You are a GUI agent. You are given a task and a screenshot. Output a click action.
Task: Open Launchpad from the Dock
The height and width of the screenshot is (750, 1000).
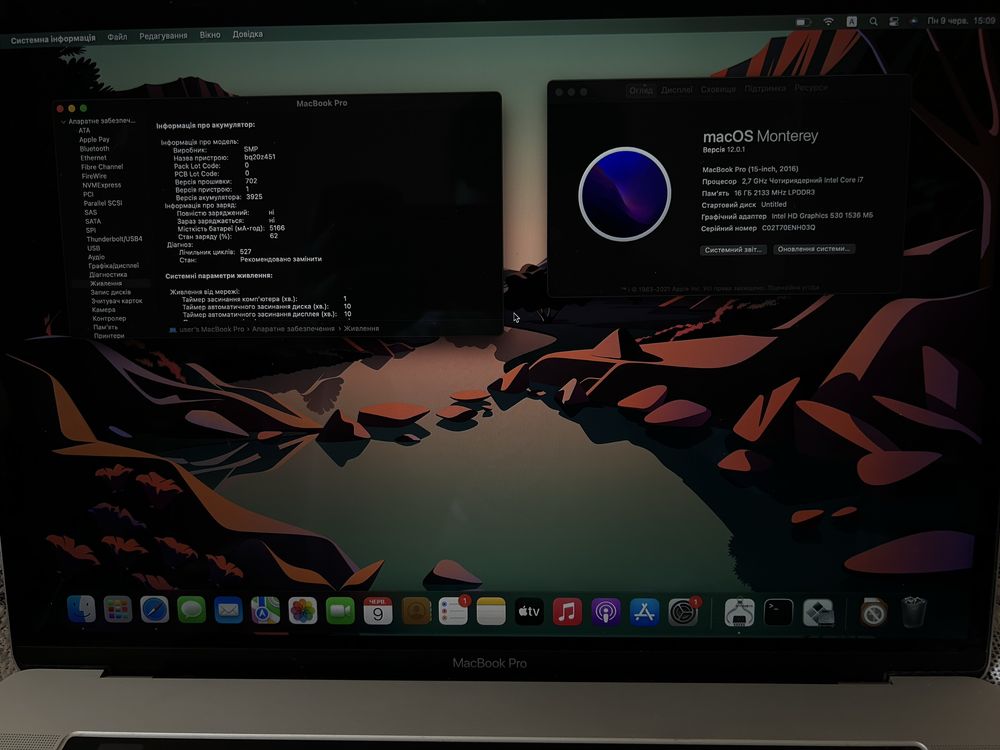[118, 610]
